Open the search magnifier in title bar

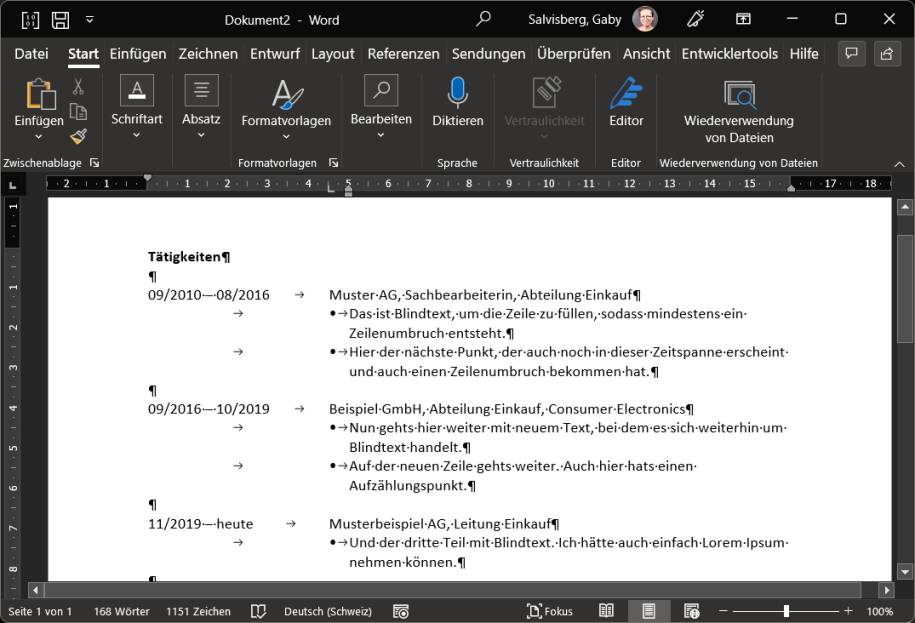pos(484,19)
